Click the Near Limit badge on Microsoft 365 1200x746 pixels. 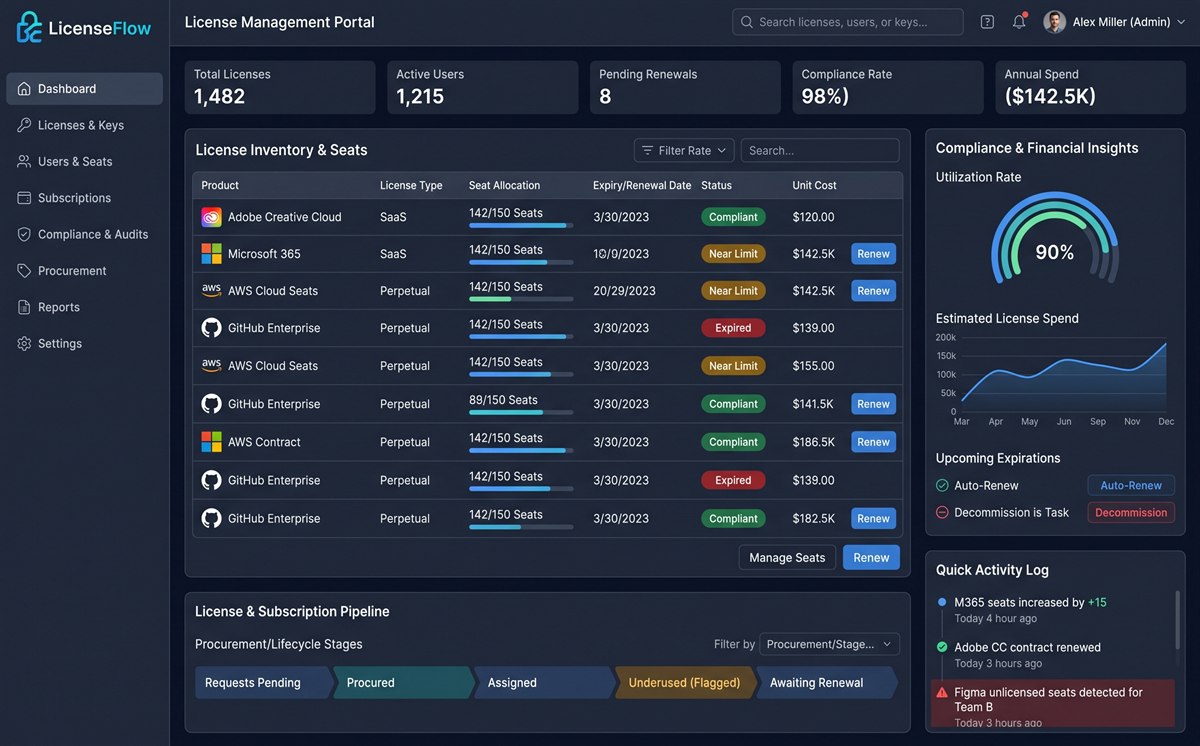[733, 254]
